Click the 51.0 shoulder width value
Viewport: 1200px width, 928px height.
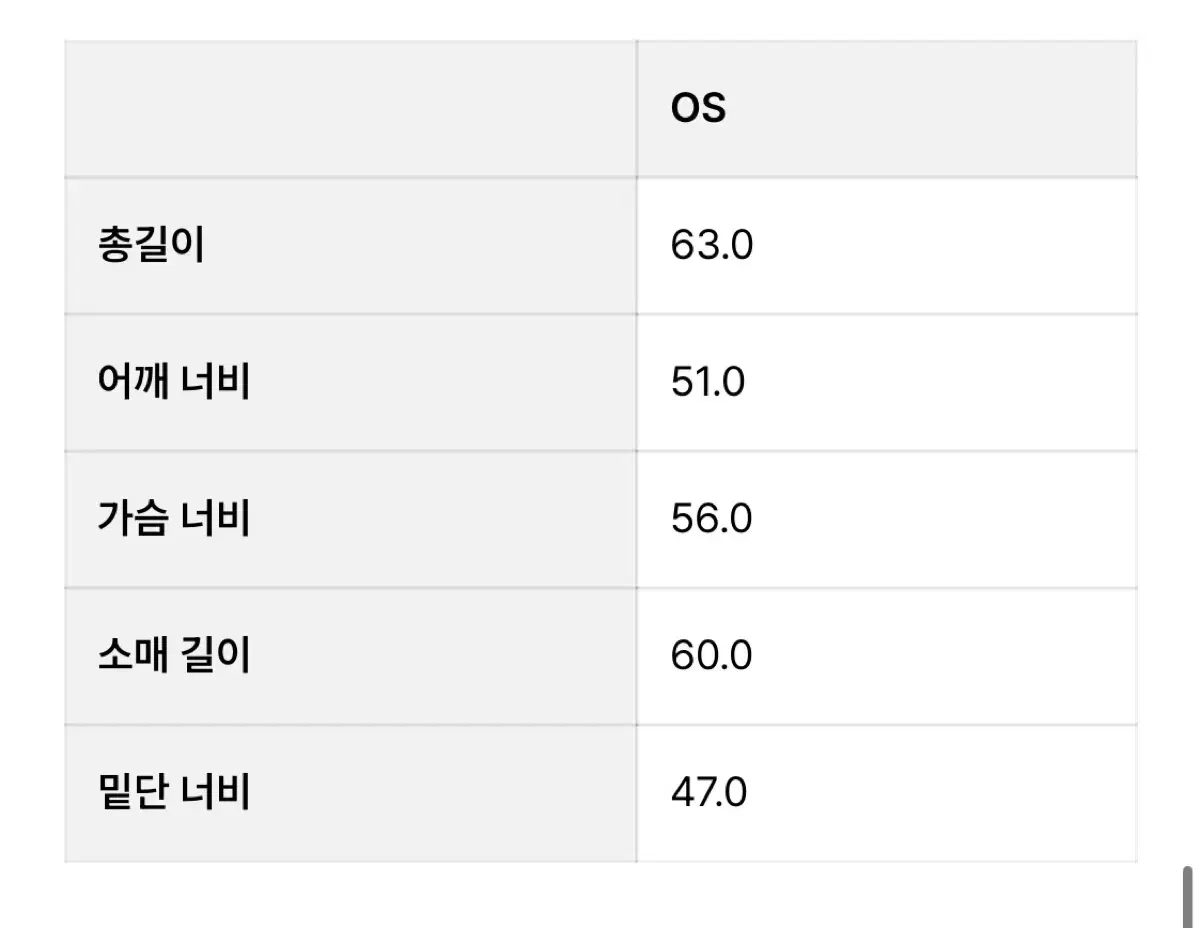(708, 383)
